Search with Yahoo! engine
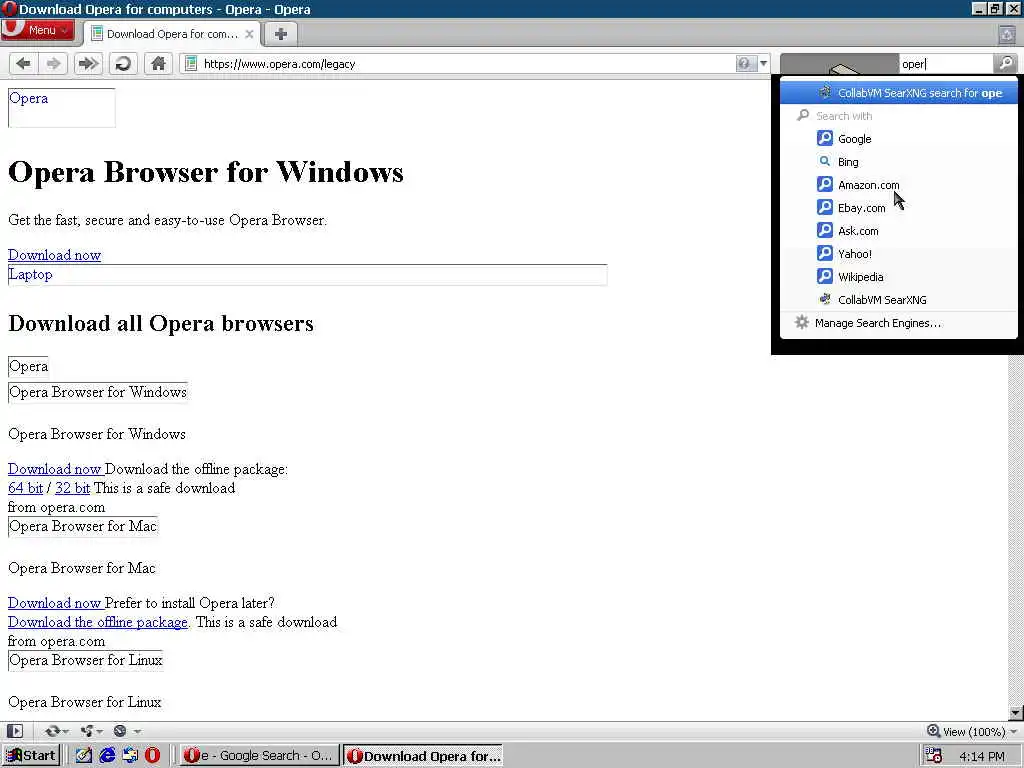Screen dimensions: 1024x768 (x=899, y=253)
